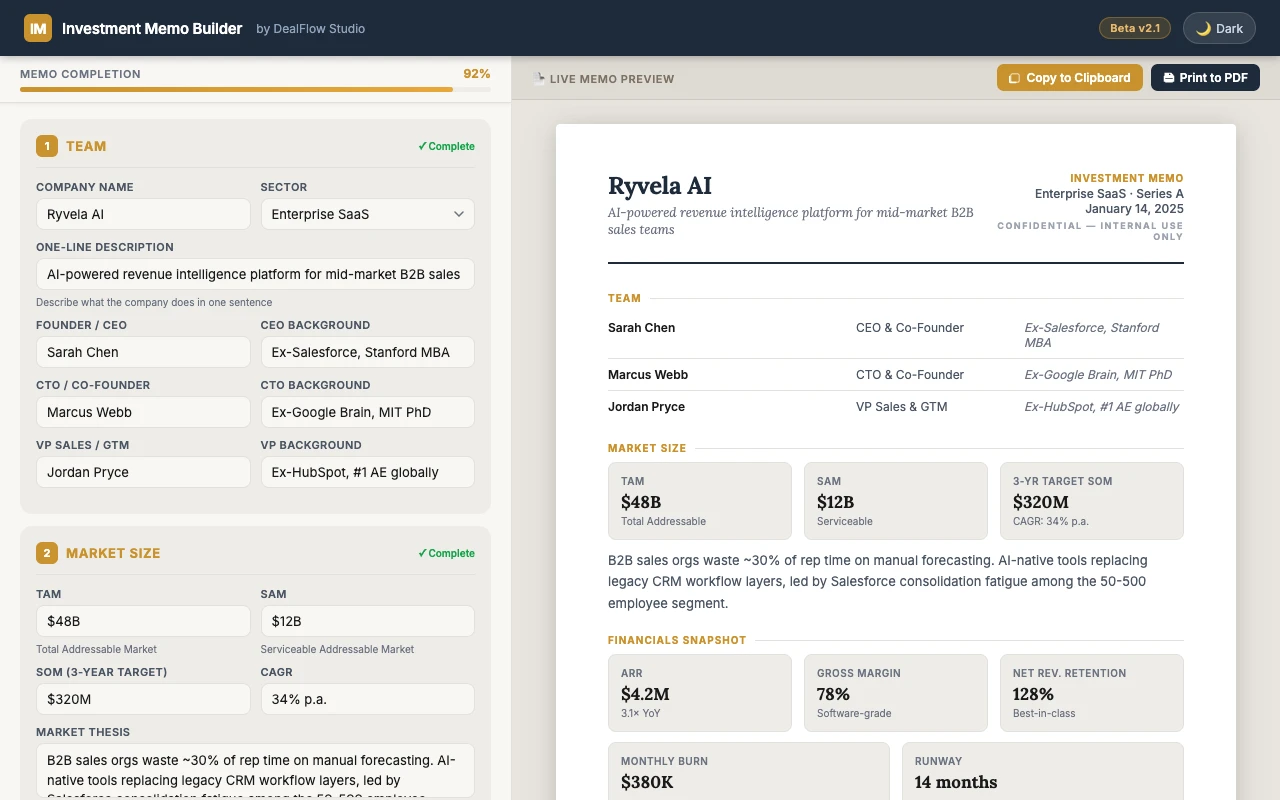This screenshot has height=800, width=1280.
Task: Select the CTO / Co-Founder field
Action: (143, 412)
